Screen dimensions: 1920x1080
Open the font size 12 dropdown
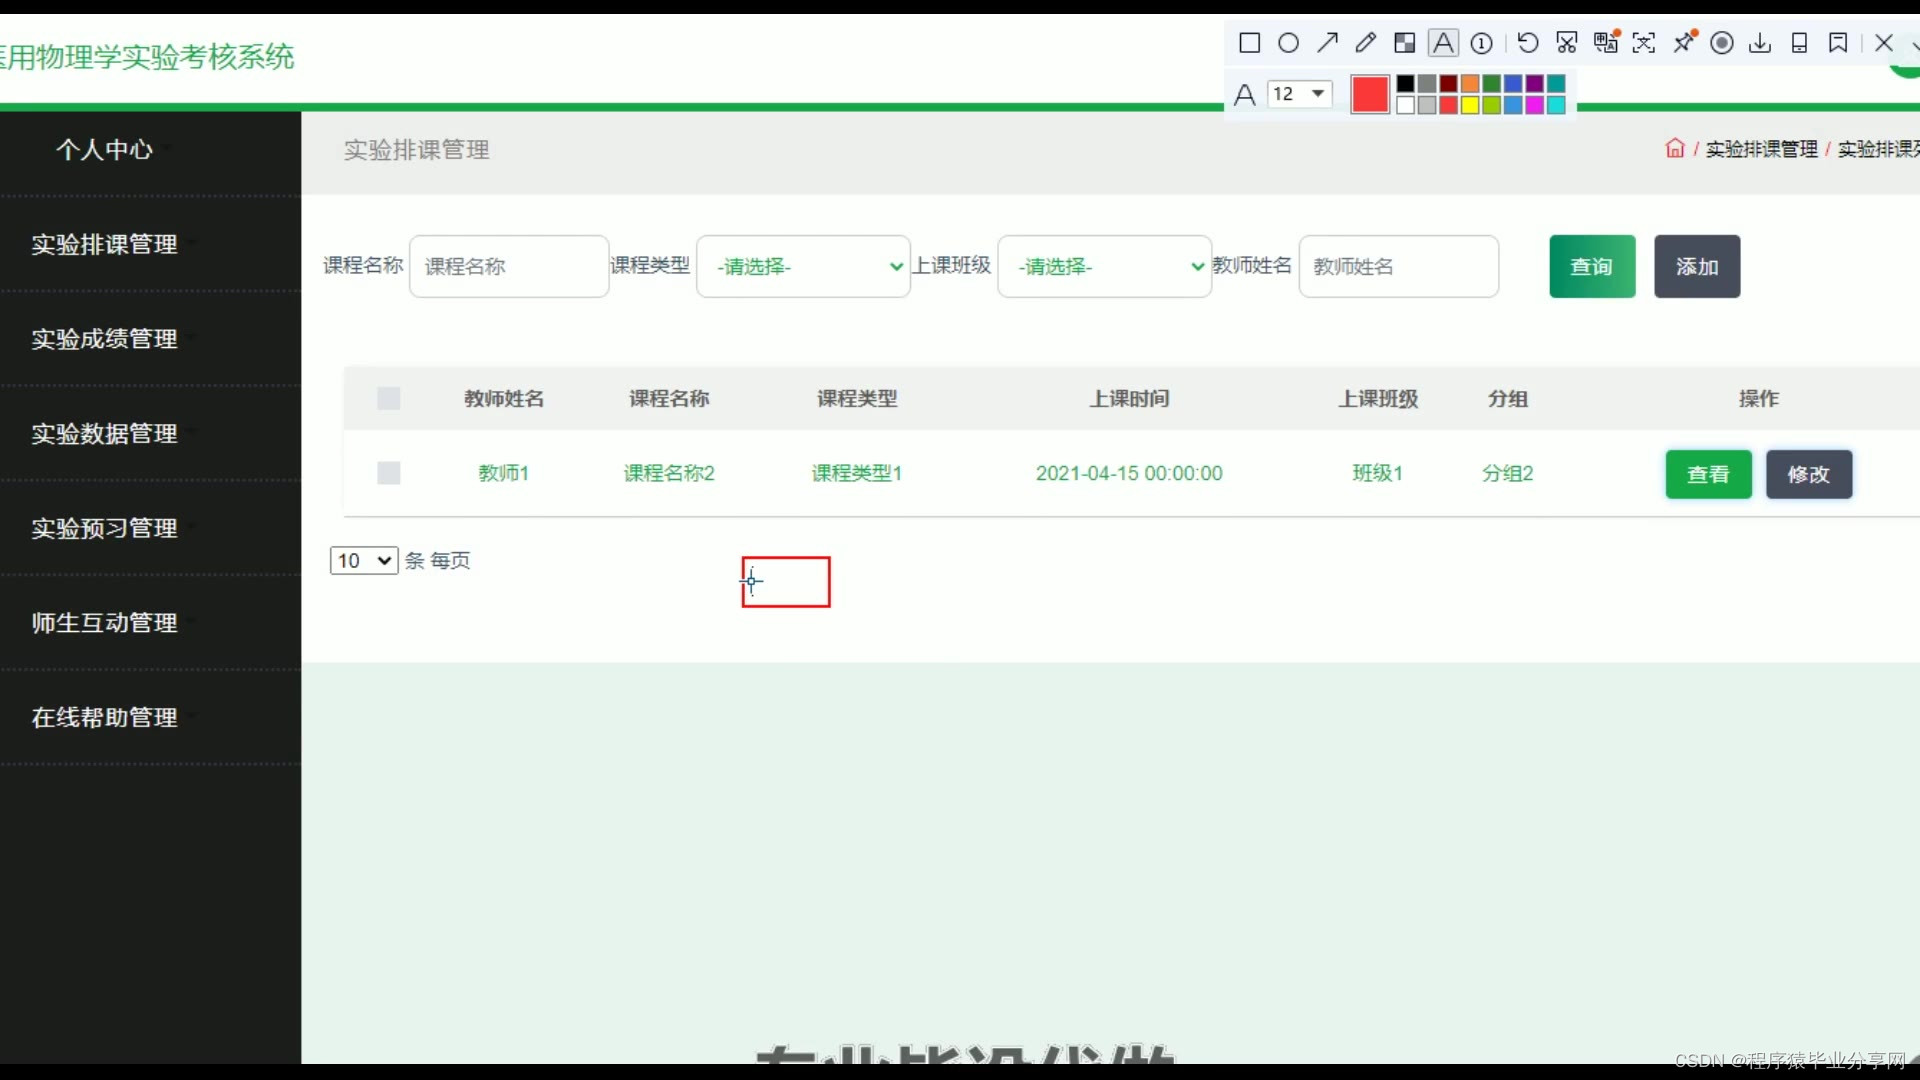coord(1300,94)
